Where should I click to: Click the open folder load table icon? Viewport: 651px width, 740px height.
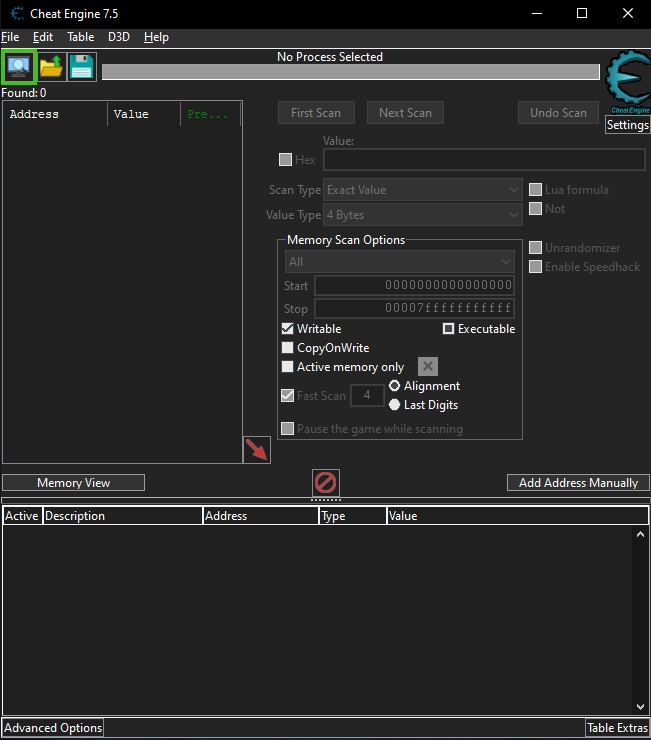pos(51,67)
